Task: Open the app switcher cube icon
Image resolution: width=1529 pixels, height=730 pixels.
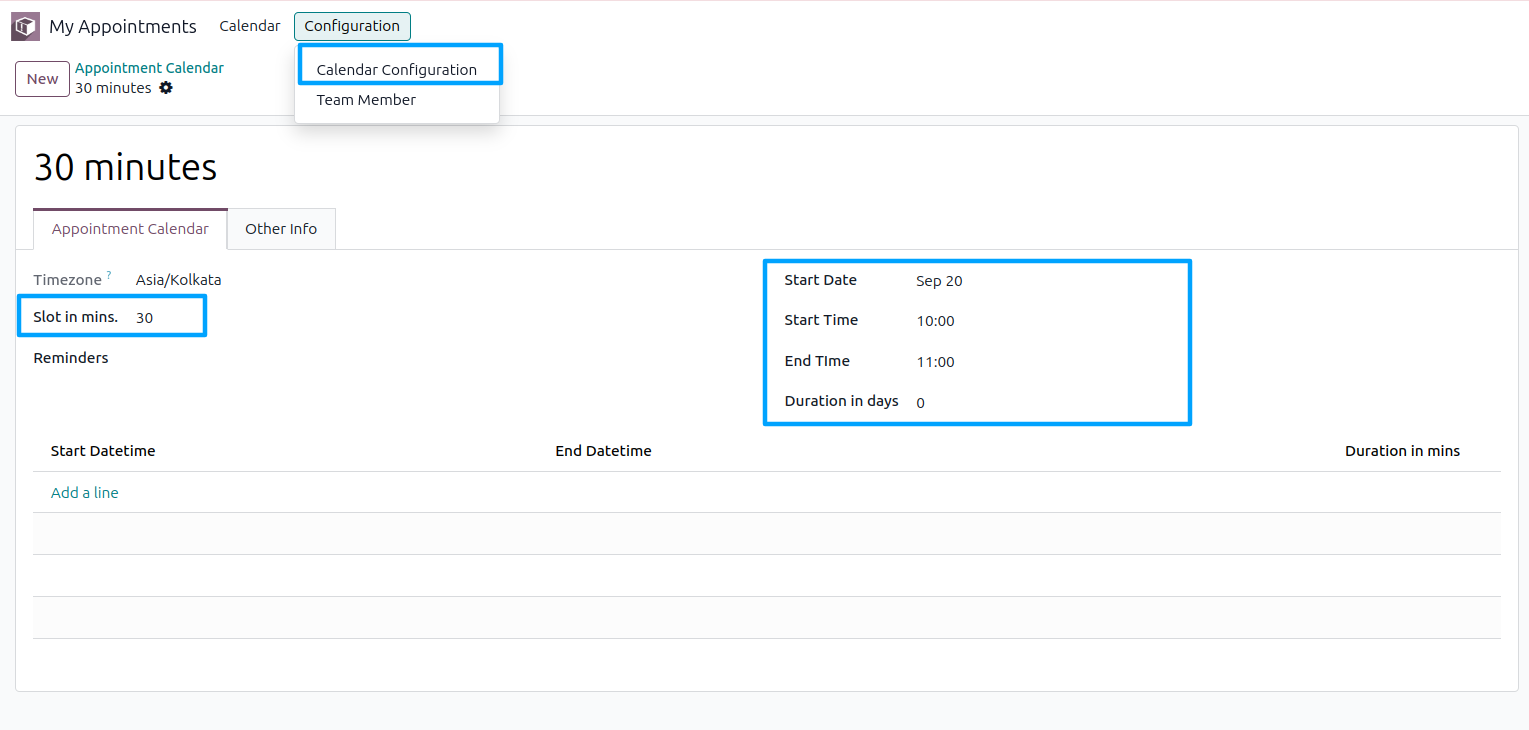Action: (x=24, y=25)
